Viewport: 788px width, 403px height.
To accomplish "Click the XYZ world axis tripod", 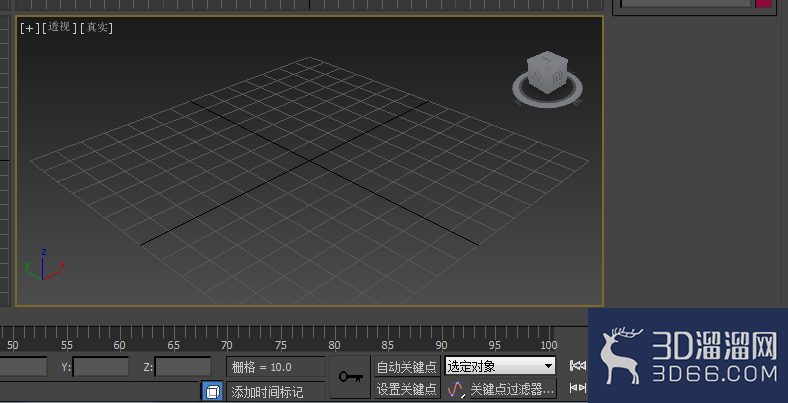I will pos(44,265).
